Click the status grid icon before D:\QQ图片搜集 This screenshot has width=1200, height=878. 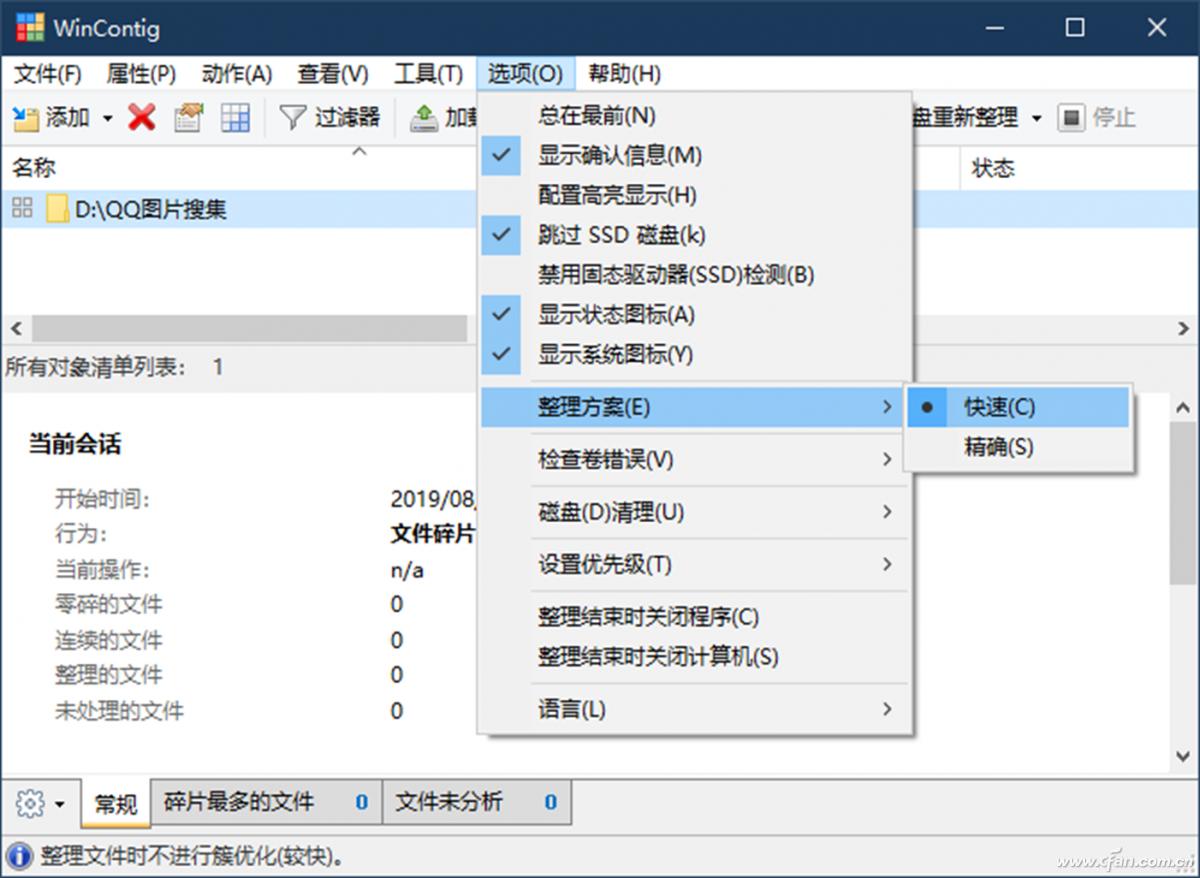[x=22, y=208]
